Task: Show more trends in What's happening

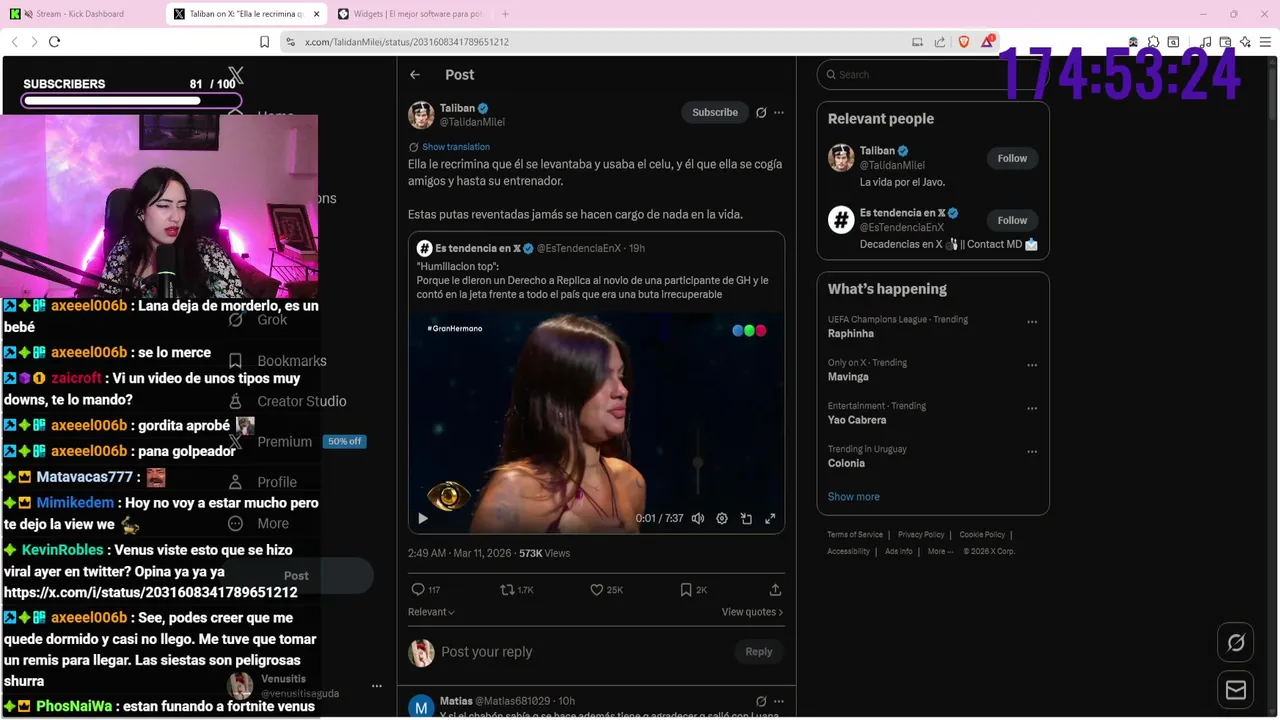Action: 853,497
